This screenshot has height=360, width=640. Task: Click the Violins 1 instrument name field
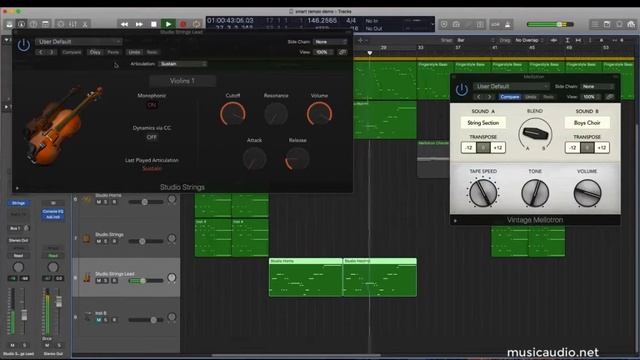(182, 81)
